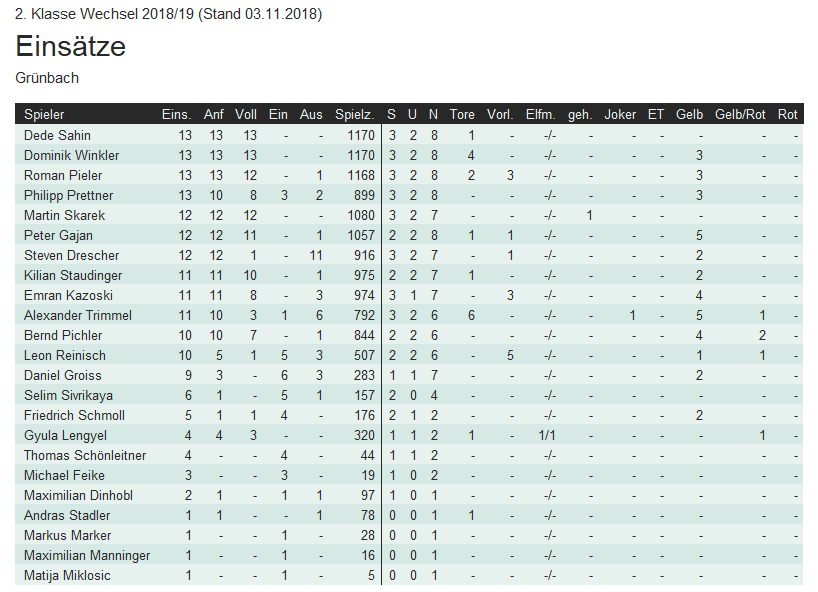Click the Vorl. column header
This screenshot has width=818, height=592.
[x=500, y=114]
